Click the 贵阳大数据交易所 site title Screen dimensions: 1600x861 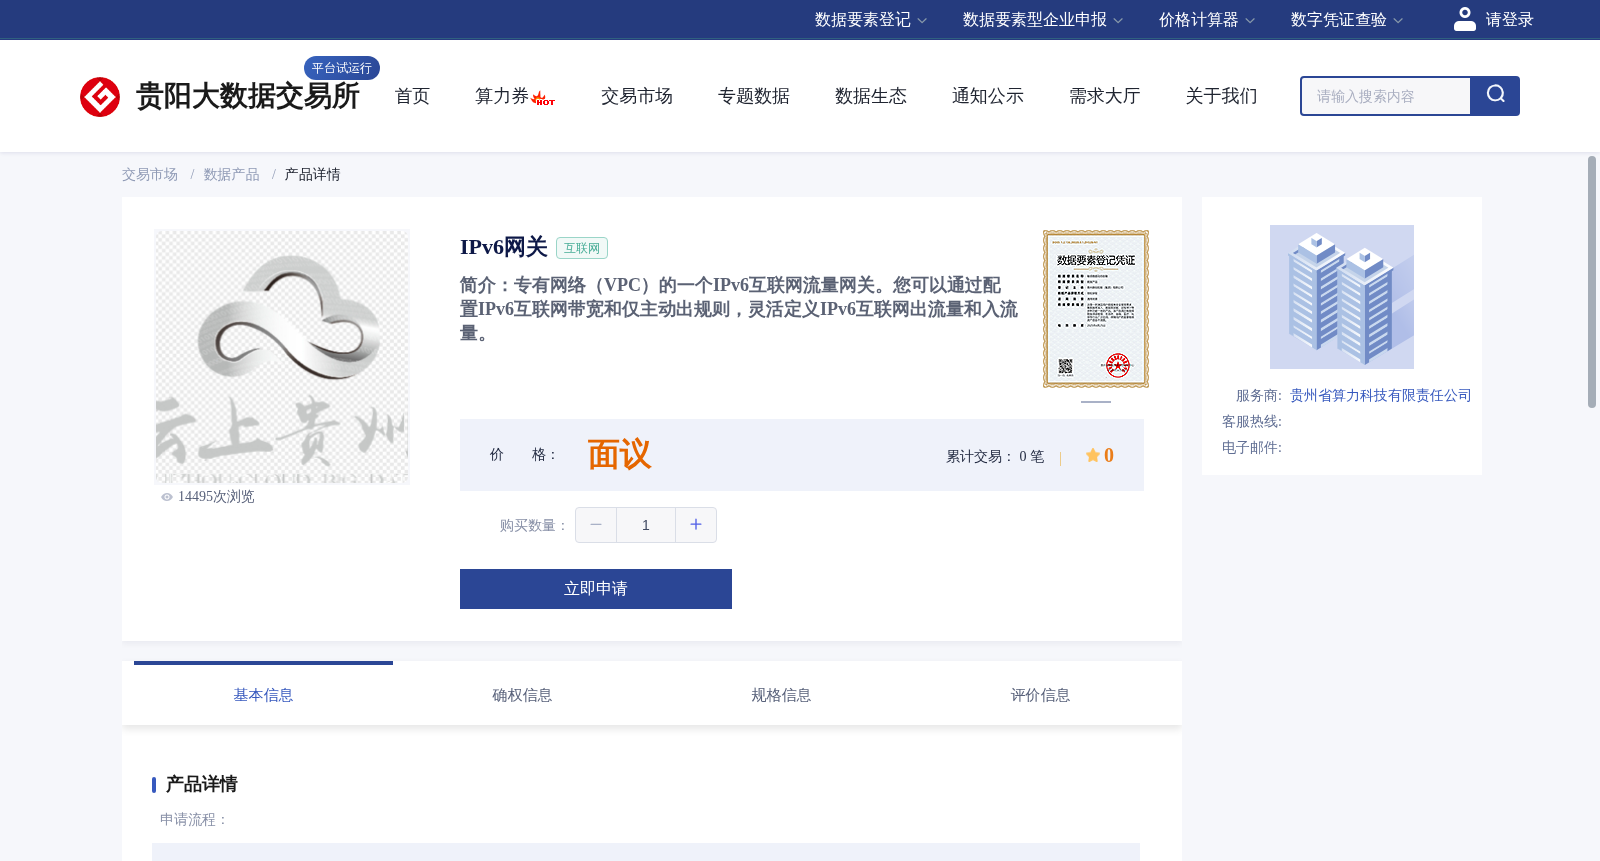[x=247, y=97]
